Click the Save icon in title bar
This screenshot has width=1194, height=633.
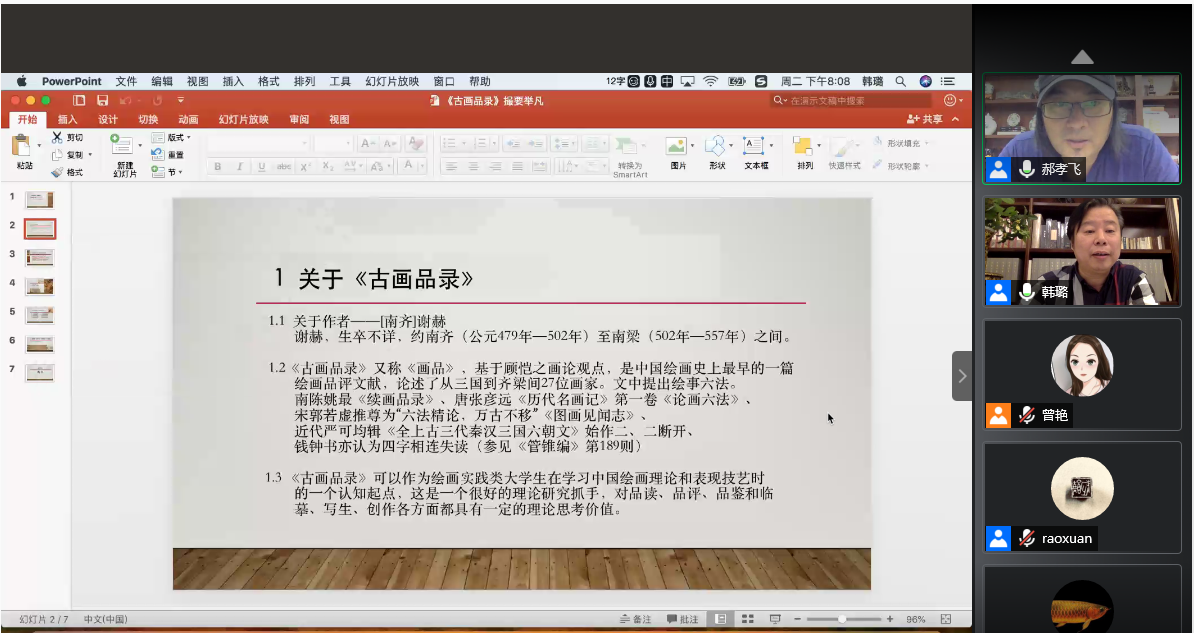click(x=102, y=100)
